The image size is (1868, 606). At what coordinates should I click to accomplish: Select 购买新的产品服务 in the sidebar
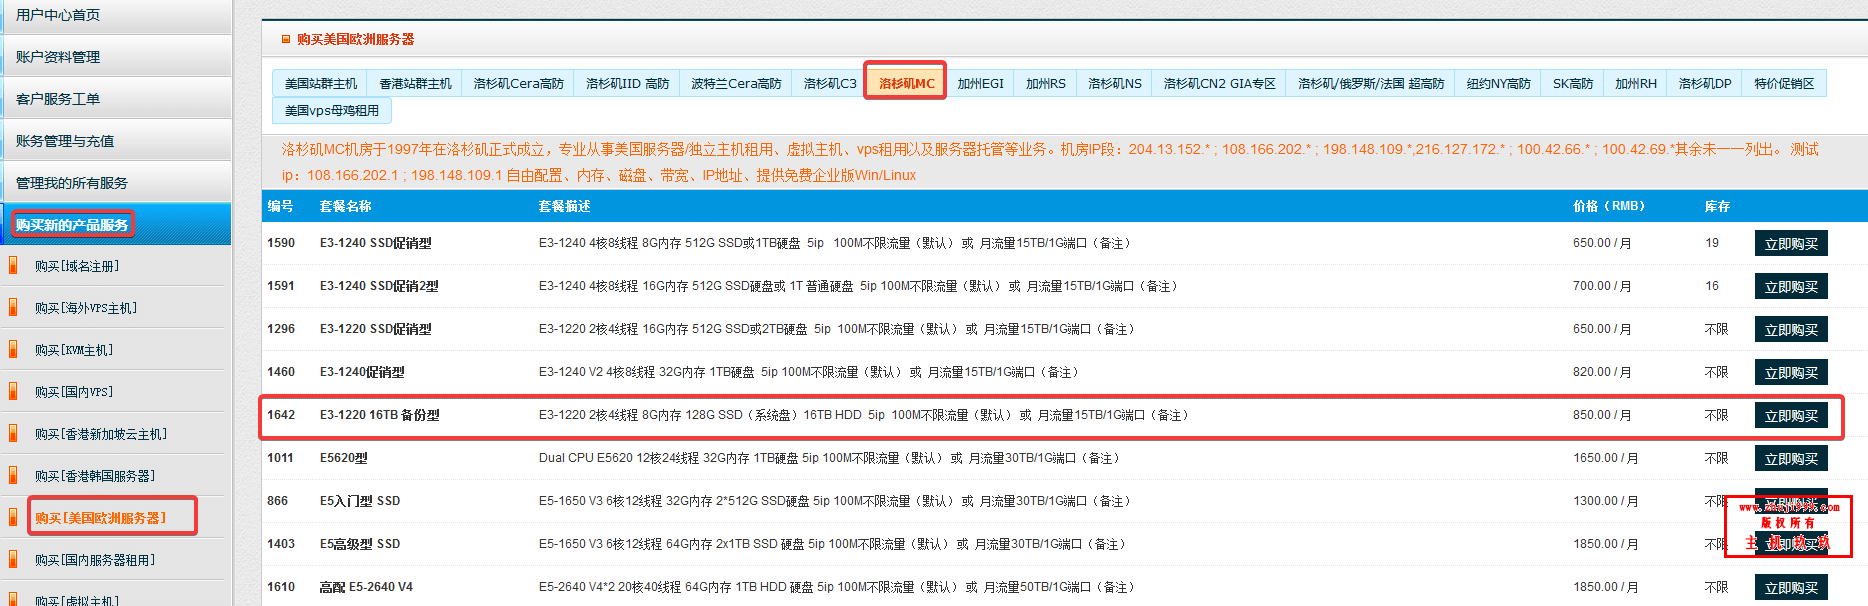pyautogui.click(x=115, y=225)
